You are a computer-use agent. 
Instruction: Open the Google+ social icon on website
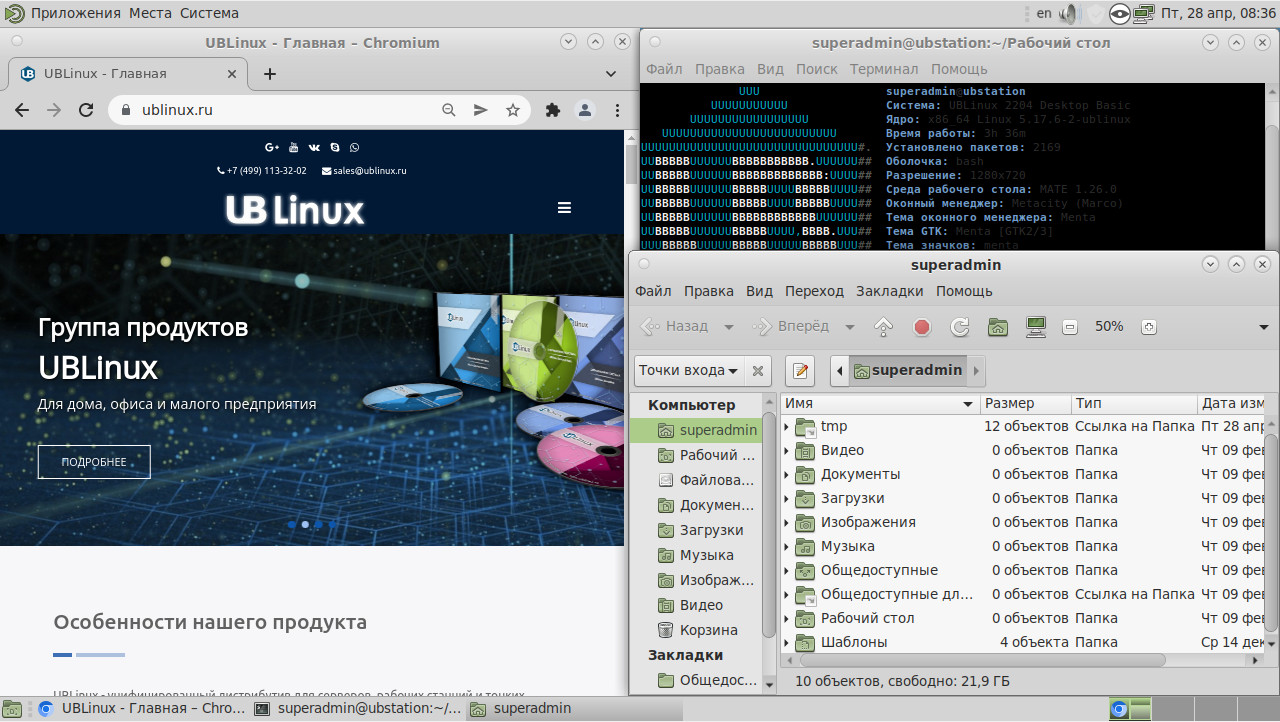coord(272,147)
